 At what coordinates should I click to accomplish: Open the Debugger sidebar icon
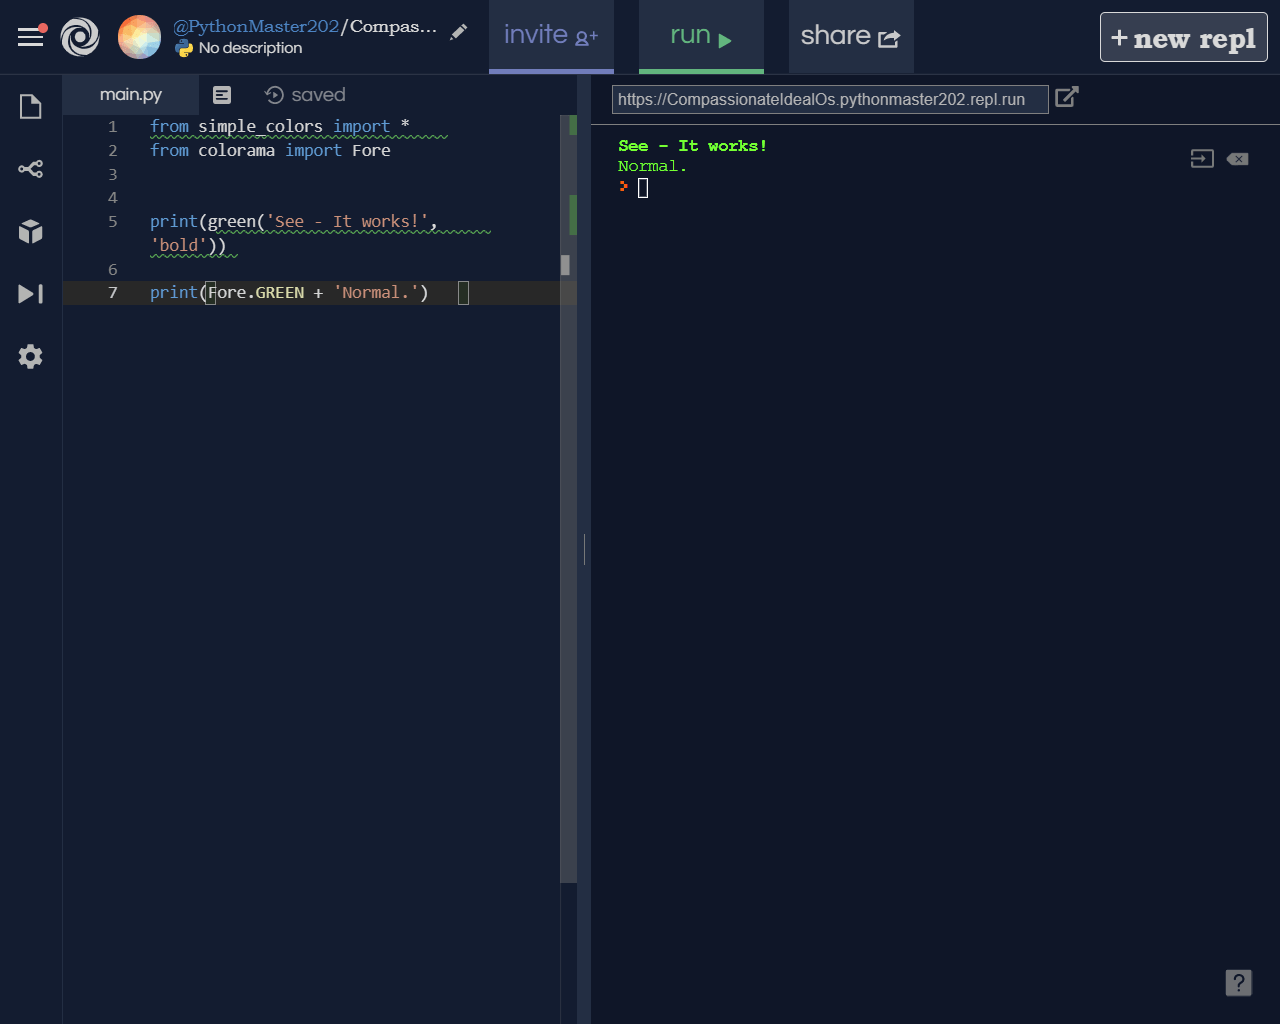31,294
